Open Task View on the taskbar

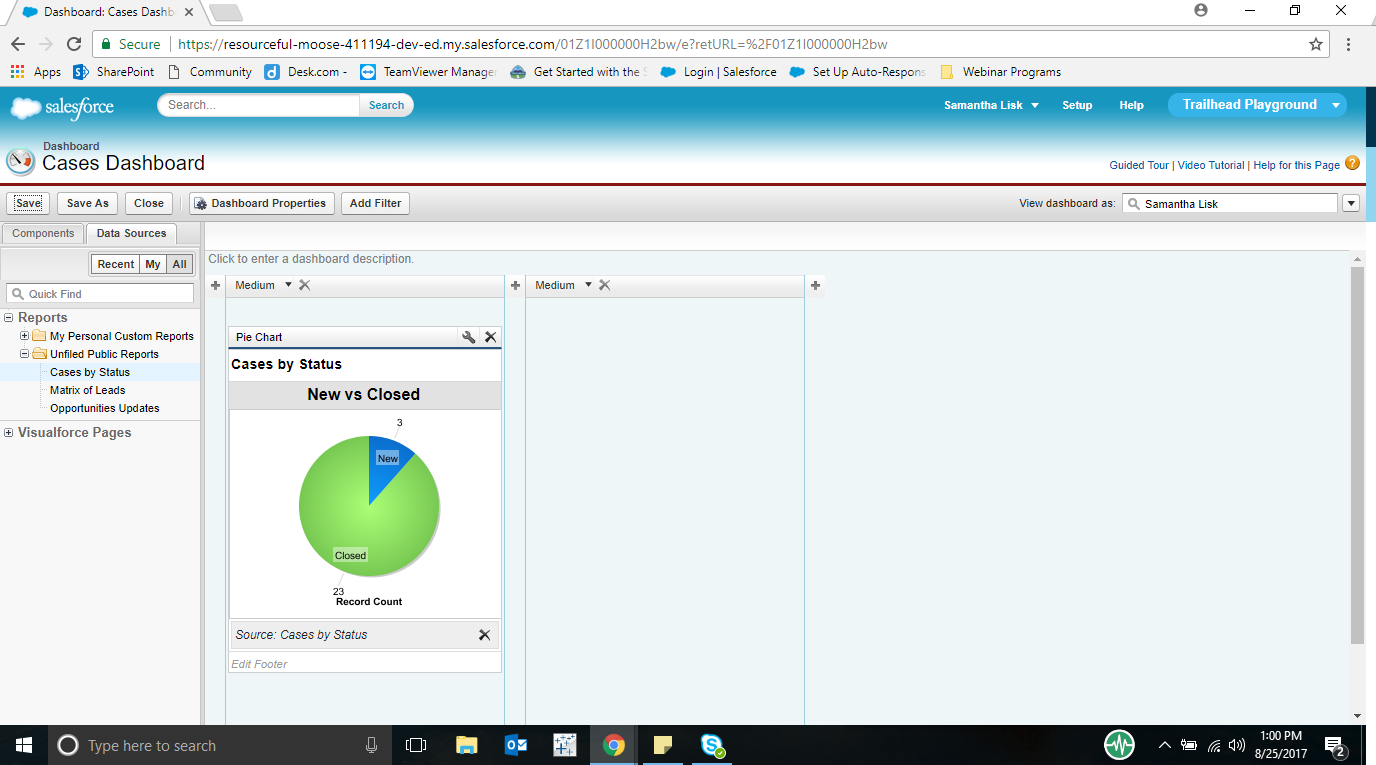[x=416, y=745]
